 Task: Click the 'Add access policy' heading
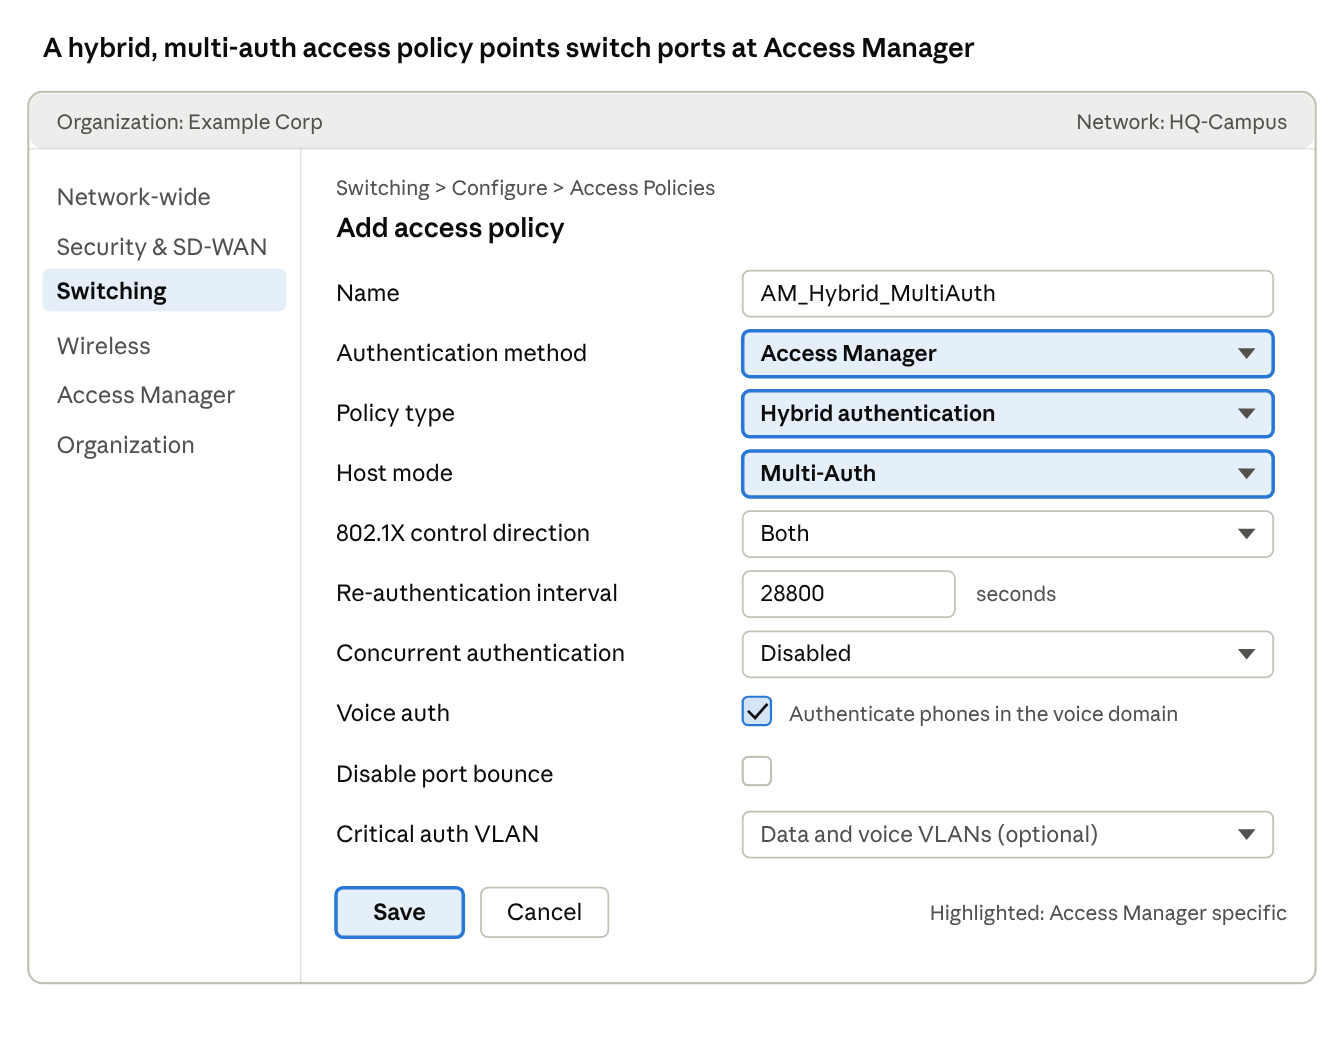tap(450, 229)
